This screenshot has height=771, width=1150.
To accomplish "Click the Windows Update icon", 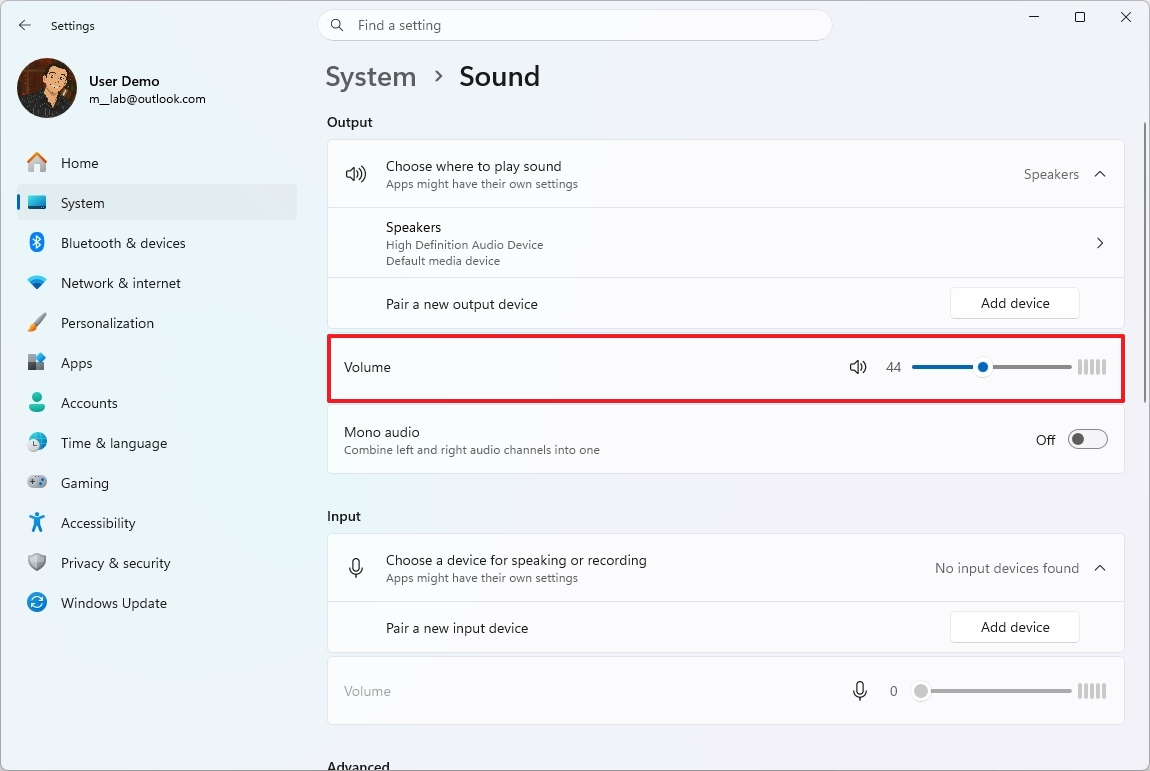I will [36, 602].
